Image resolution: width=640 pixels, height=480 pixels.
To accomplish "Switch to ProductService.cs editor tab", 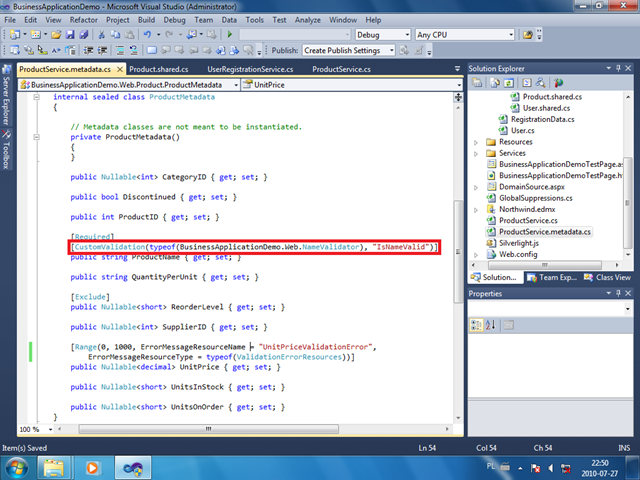I will [341, 69].
